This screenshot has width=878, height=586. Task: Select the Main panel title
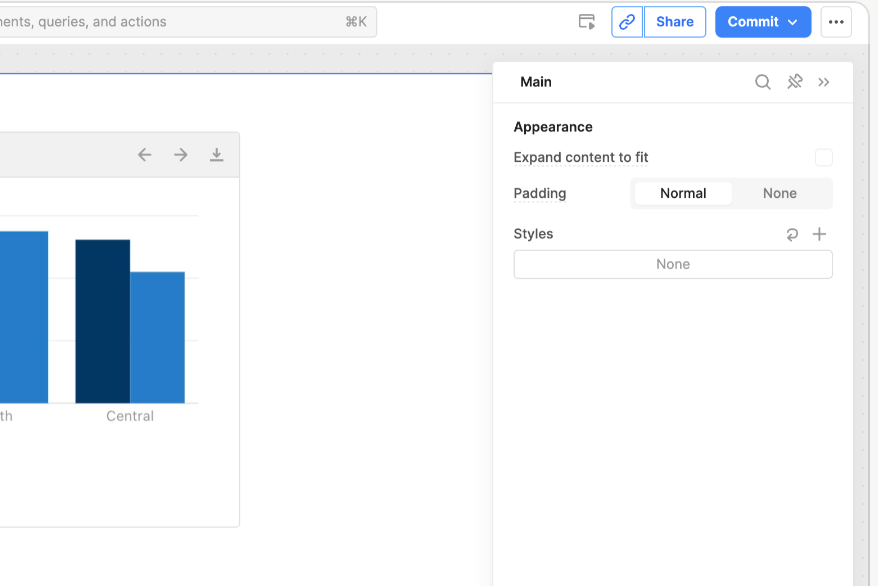[x=536, y=82]
